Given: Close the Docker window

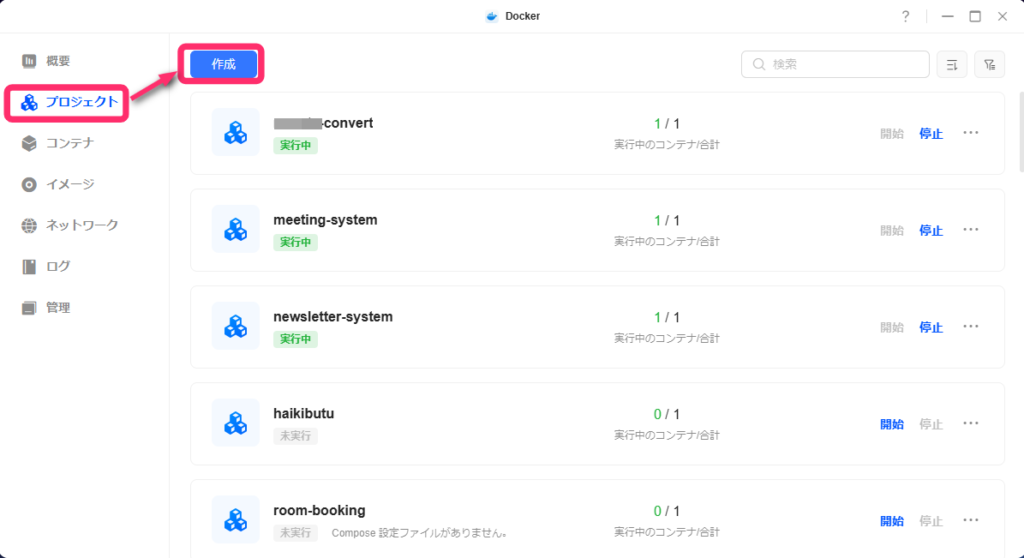Looking at the screenshot, I should [1002, 16].
